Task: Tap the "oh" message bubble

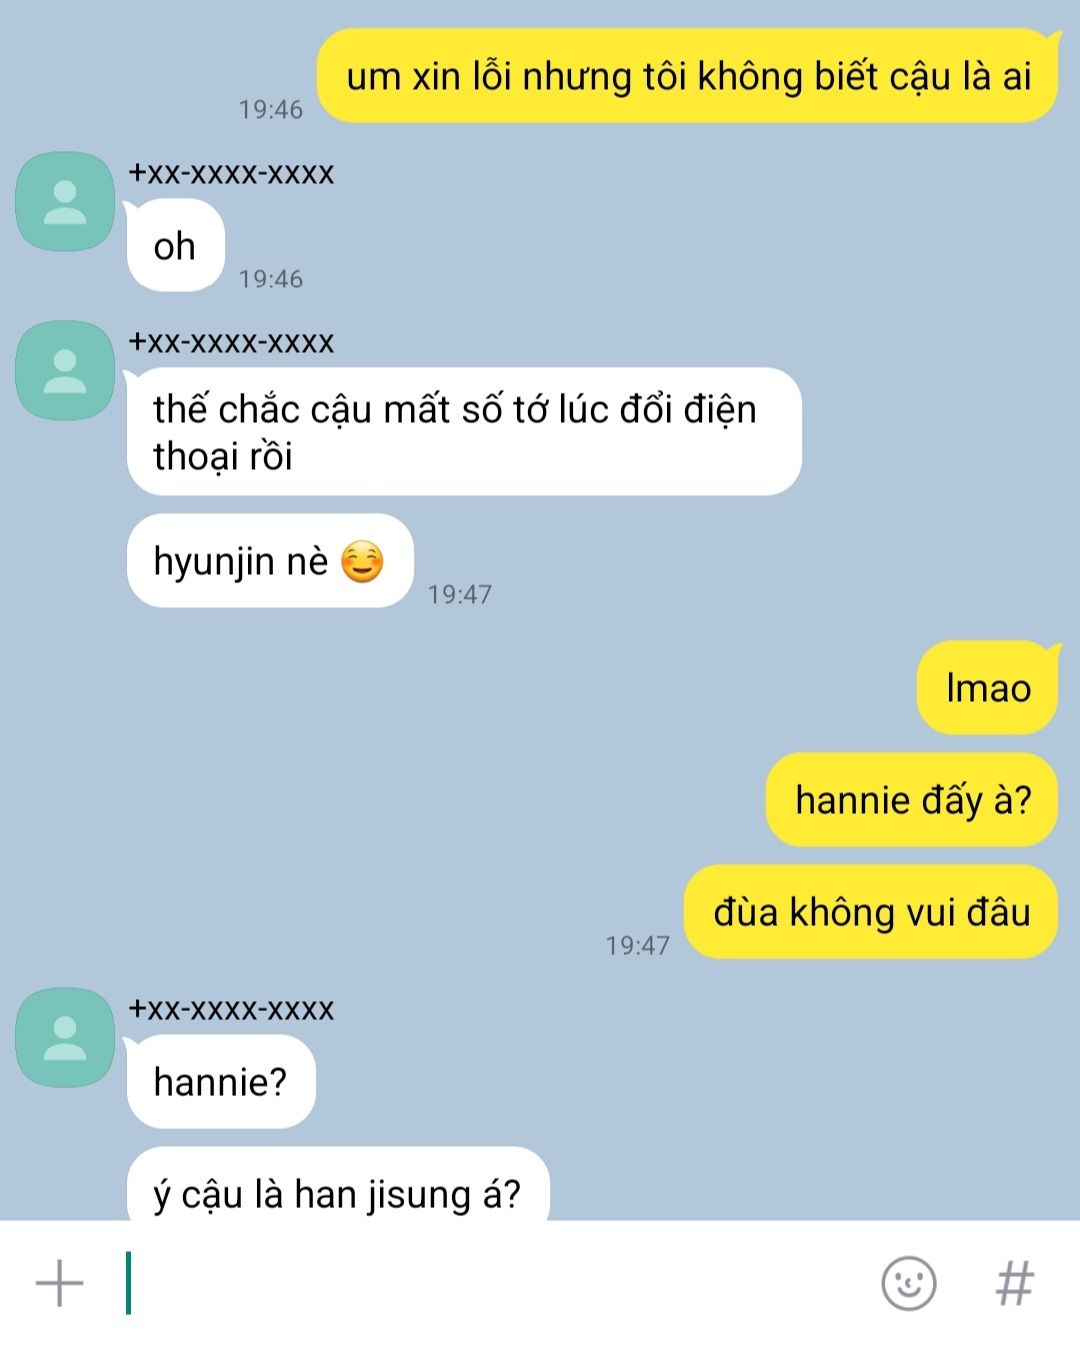Action: (175, 246)
